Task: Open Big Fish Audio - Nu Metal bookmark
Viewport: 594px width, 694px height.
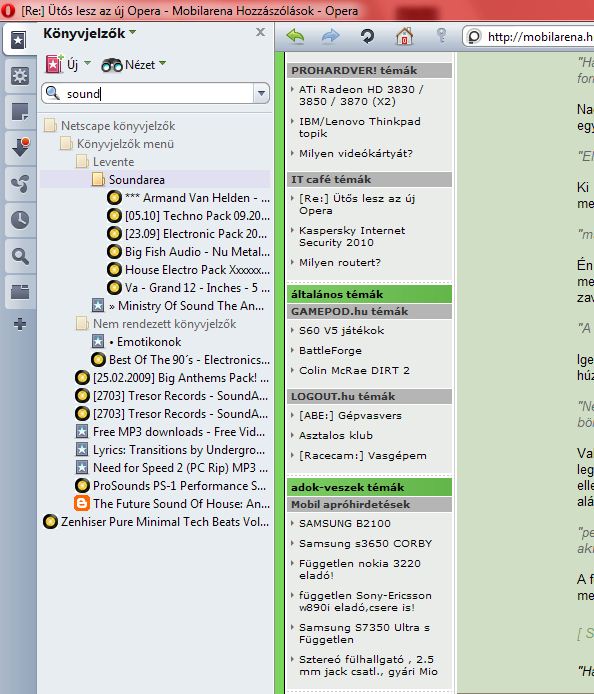Action: coord(189,252)
